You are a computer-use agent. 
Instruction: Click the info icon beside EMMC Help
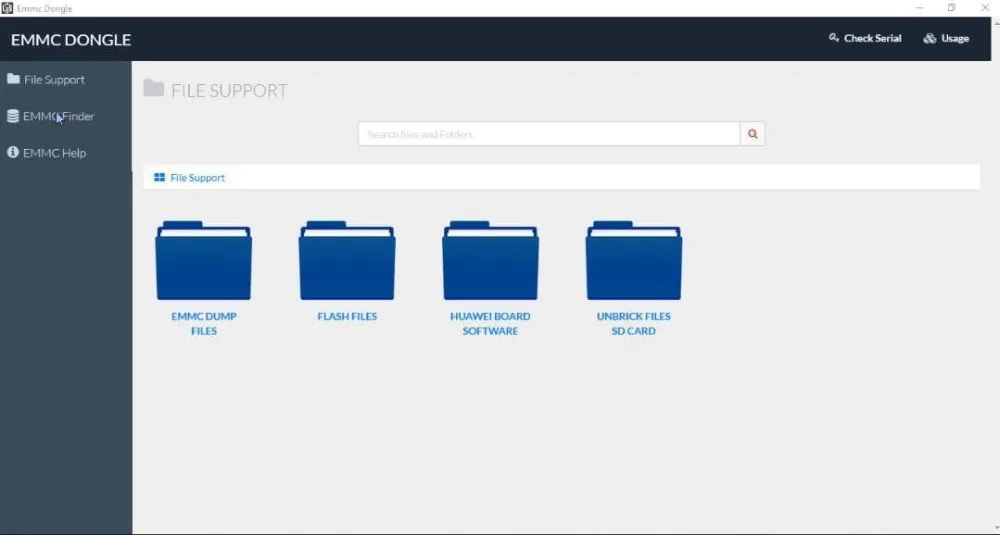coord(13,152)
